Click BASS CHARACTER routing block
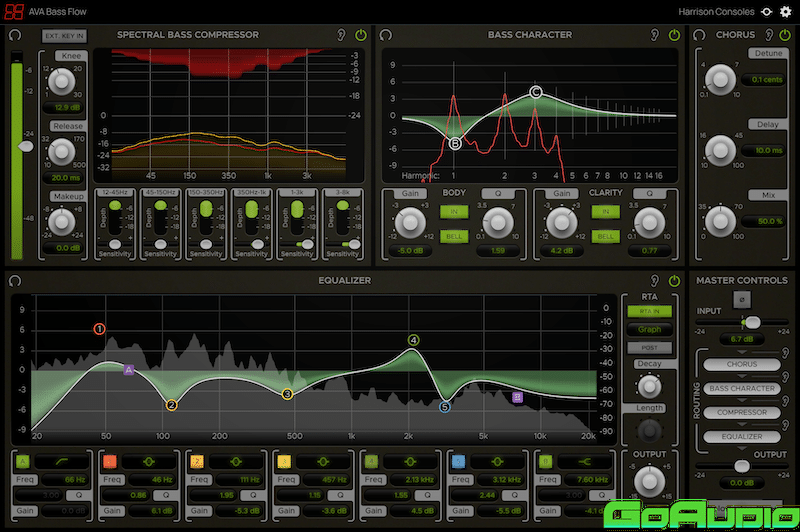This screenshot has height=532, width=800. tap(742, 388)
